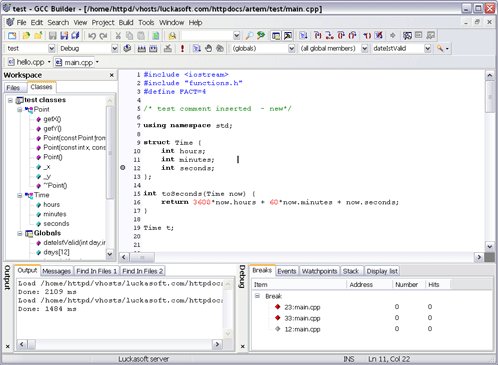Screen dimensions: 498x365
Task: Select hours member under Time
Action: 51,205
